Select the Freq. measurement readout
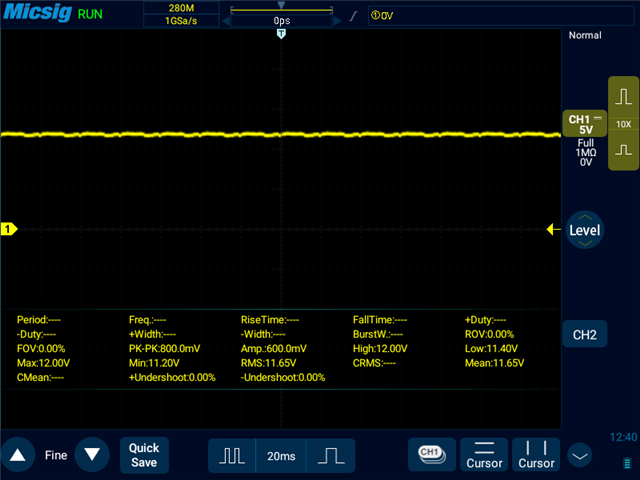 point(147,320)
